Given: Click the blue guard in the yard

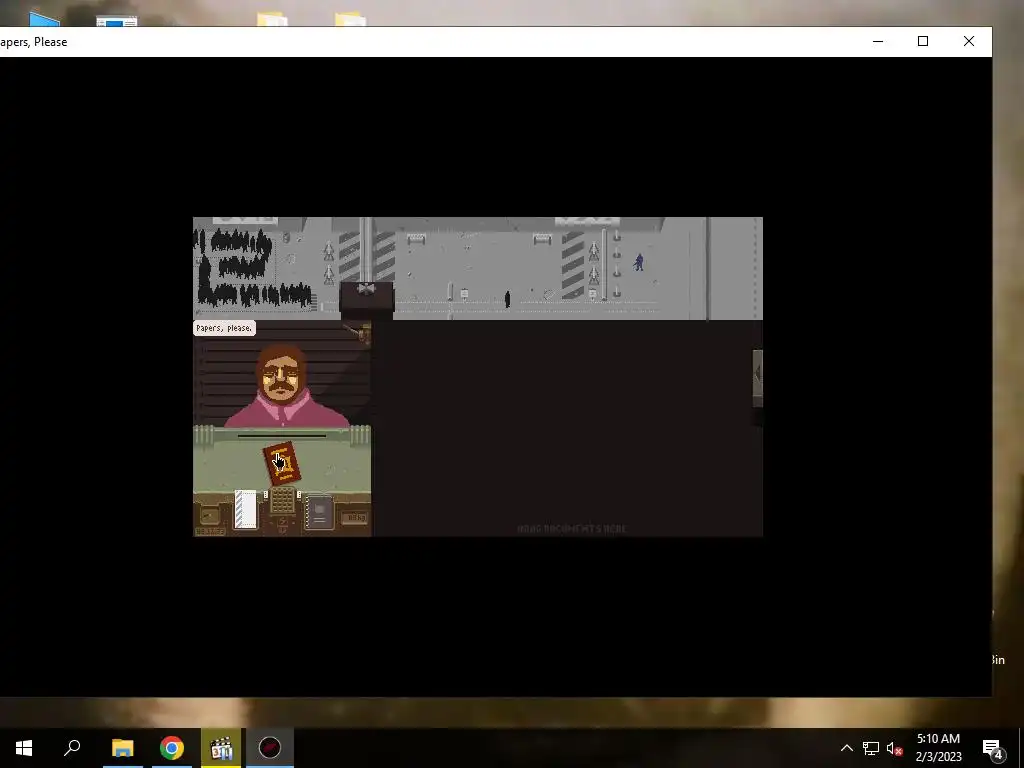Looking at the screenshot, I should tap(639, 263).
